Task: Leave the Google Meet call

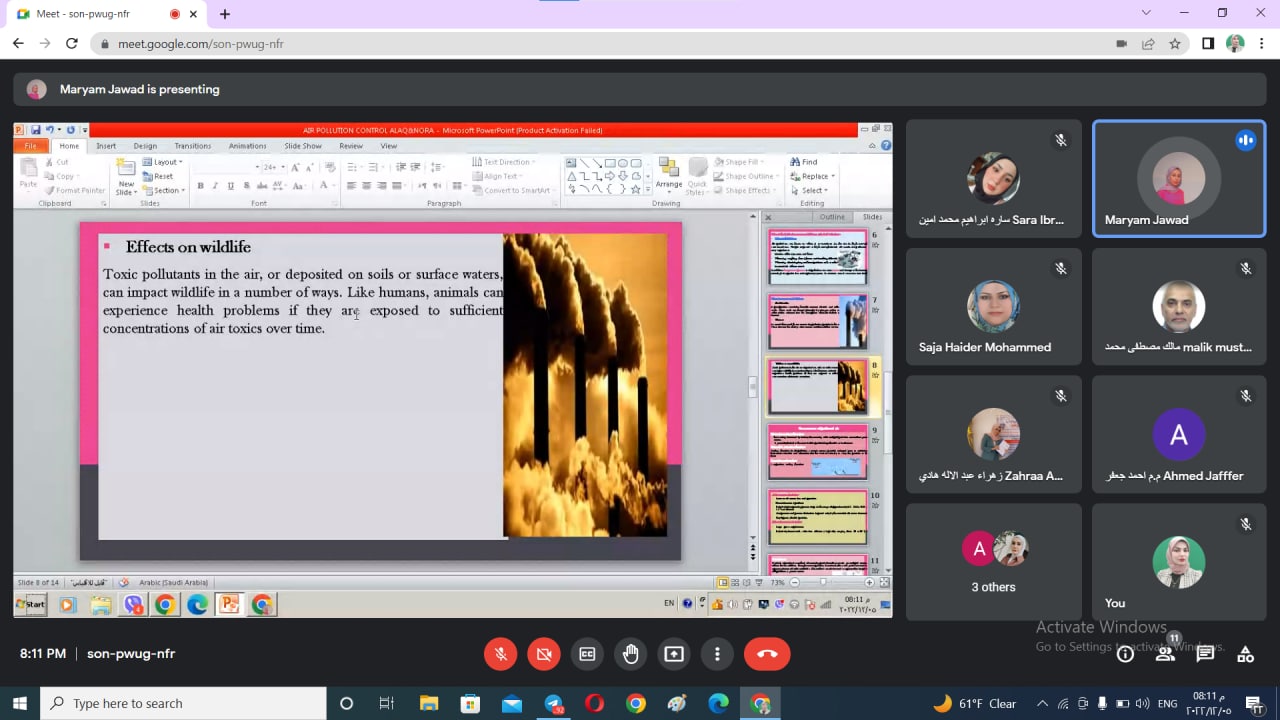Action: 767,653
